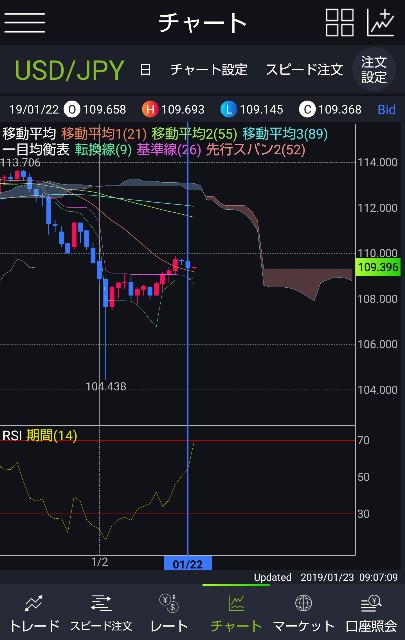The image size is (405, 640).
Task: Open the チャート bottom tab
Action: pos(236,613)
